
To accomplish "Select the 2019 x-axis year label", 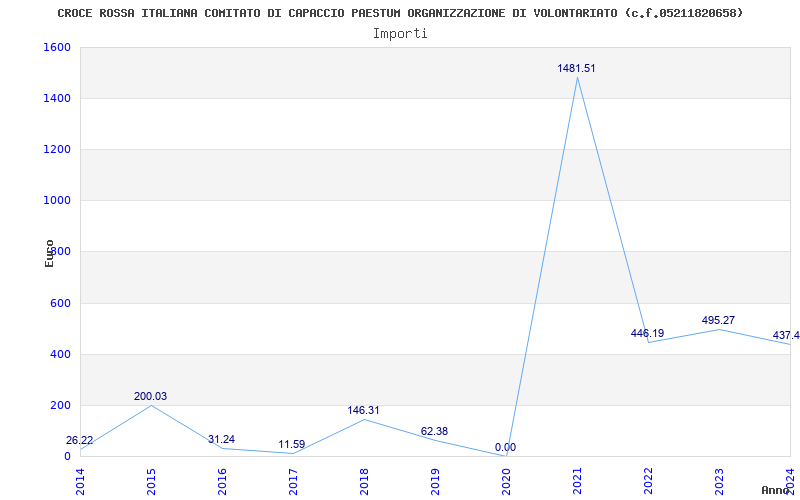I will (x=435, y=482).
